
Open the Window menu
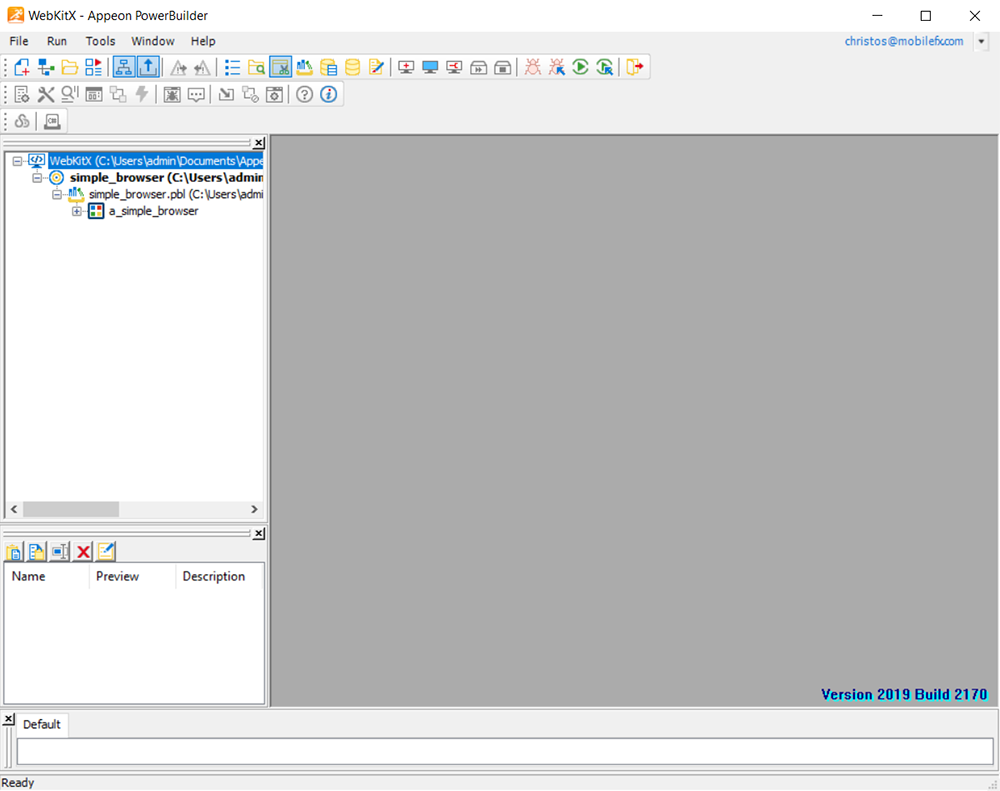(152, 41)
